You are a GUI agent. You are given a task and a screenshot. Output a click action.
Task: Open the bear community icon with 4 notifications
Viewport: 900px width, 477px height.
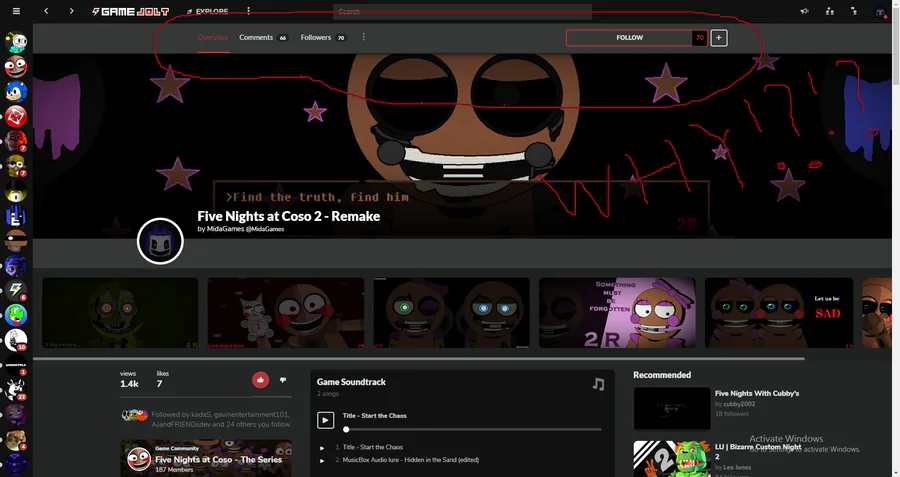16,440
